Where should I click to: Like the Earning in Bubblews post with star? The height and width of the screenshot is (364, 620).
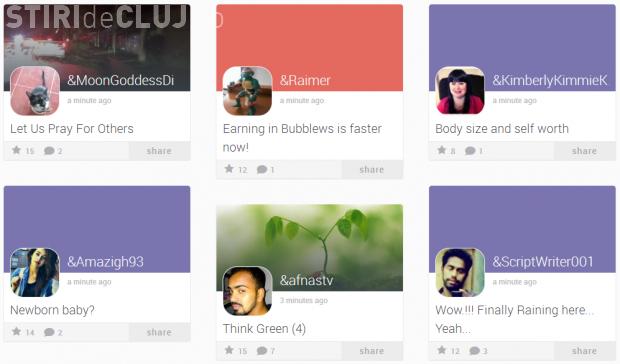229,169
